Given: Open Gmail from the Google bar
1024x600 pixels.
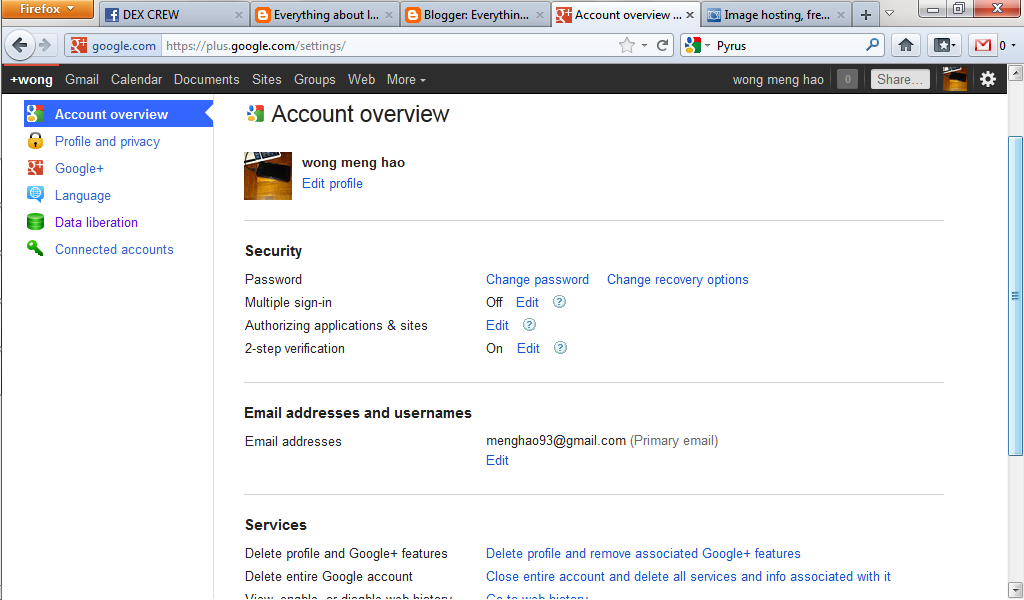Looking at the screenshot, I should point(82,79).
